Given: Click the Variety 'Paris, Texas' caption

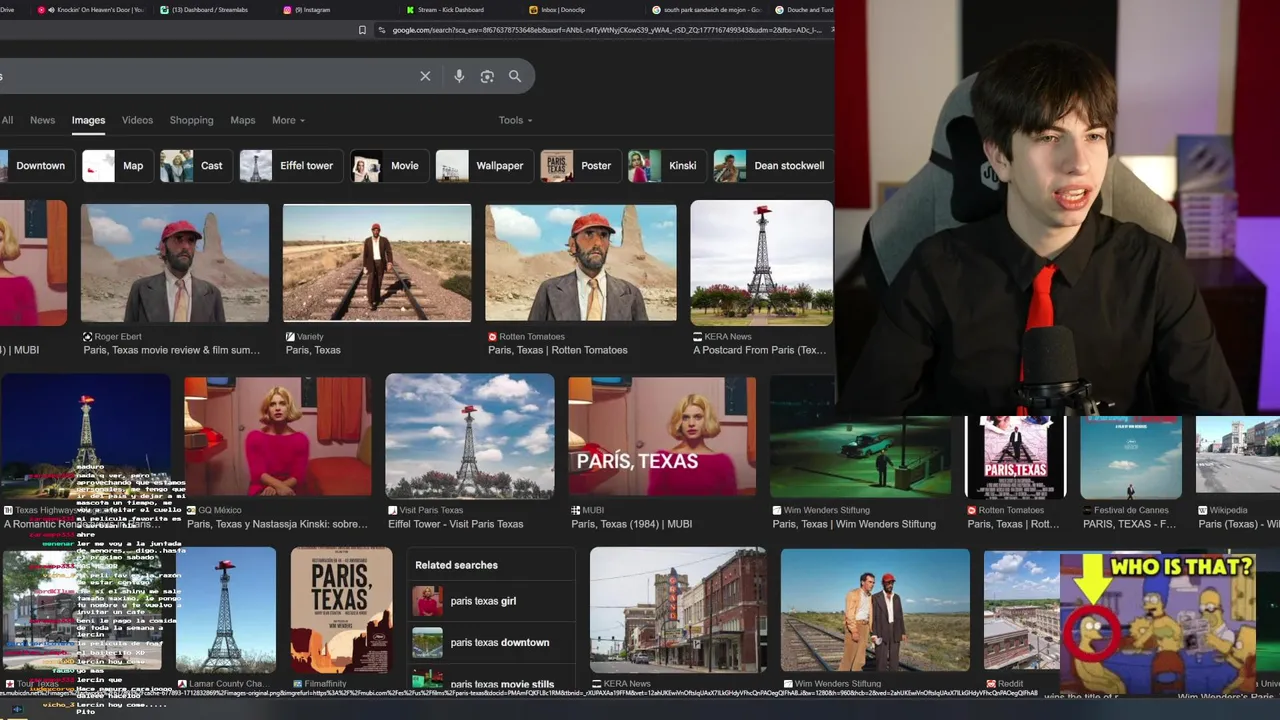Looking at the screenshot, I should [x=313, y=350].
